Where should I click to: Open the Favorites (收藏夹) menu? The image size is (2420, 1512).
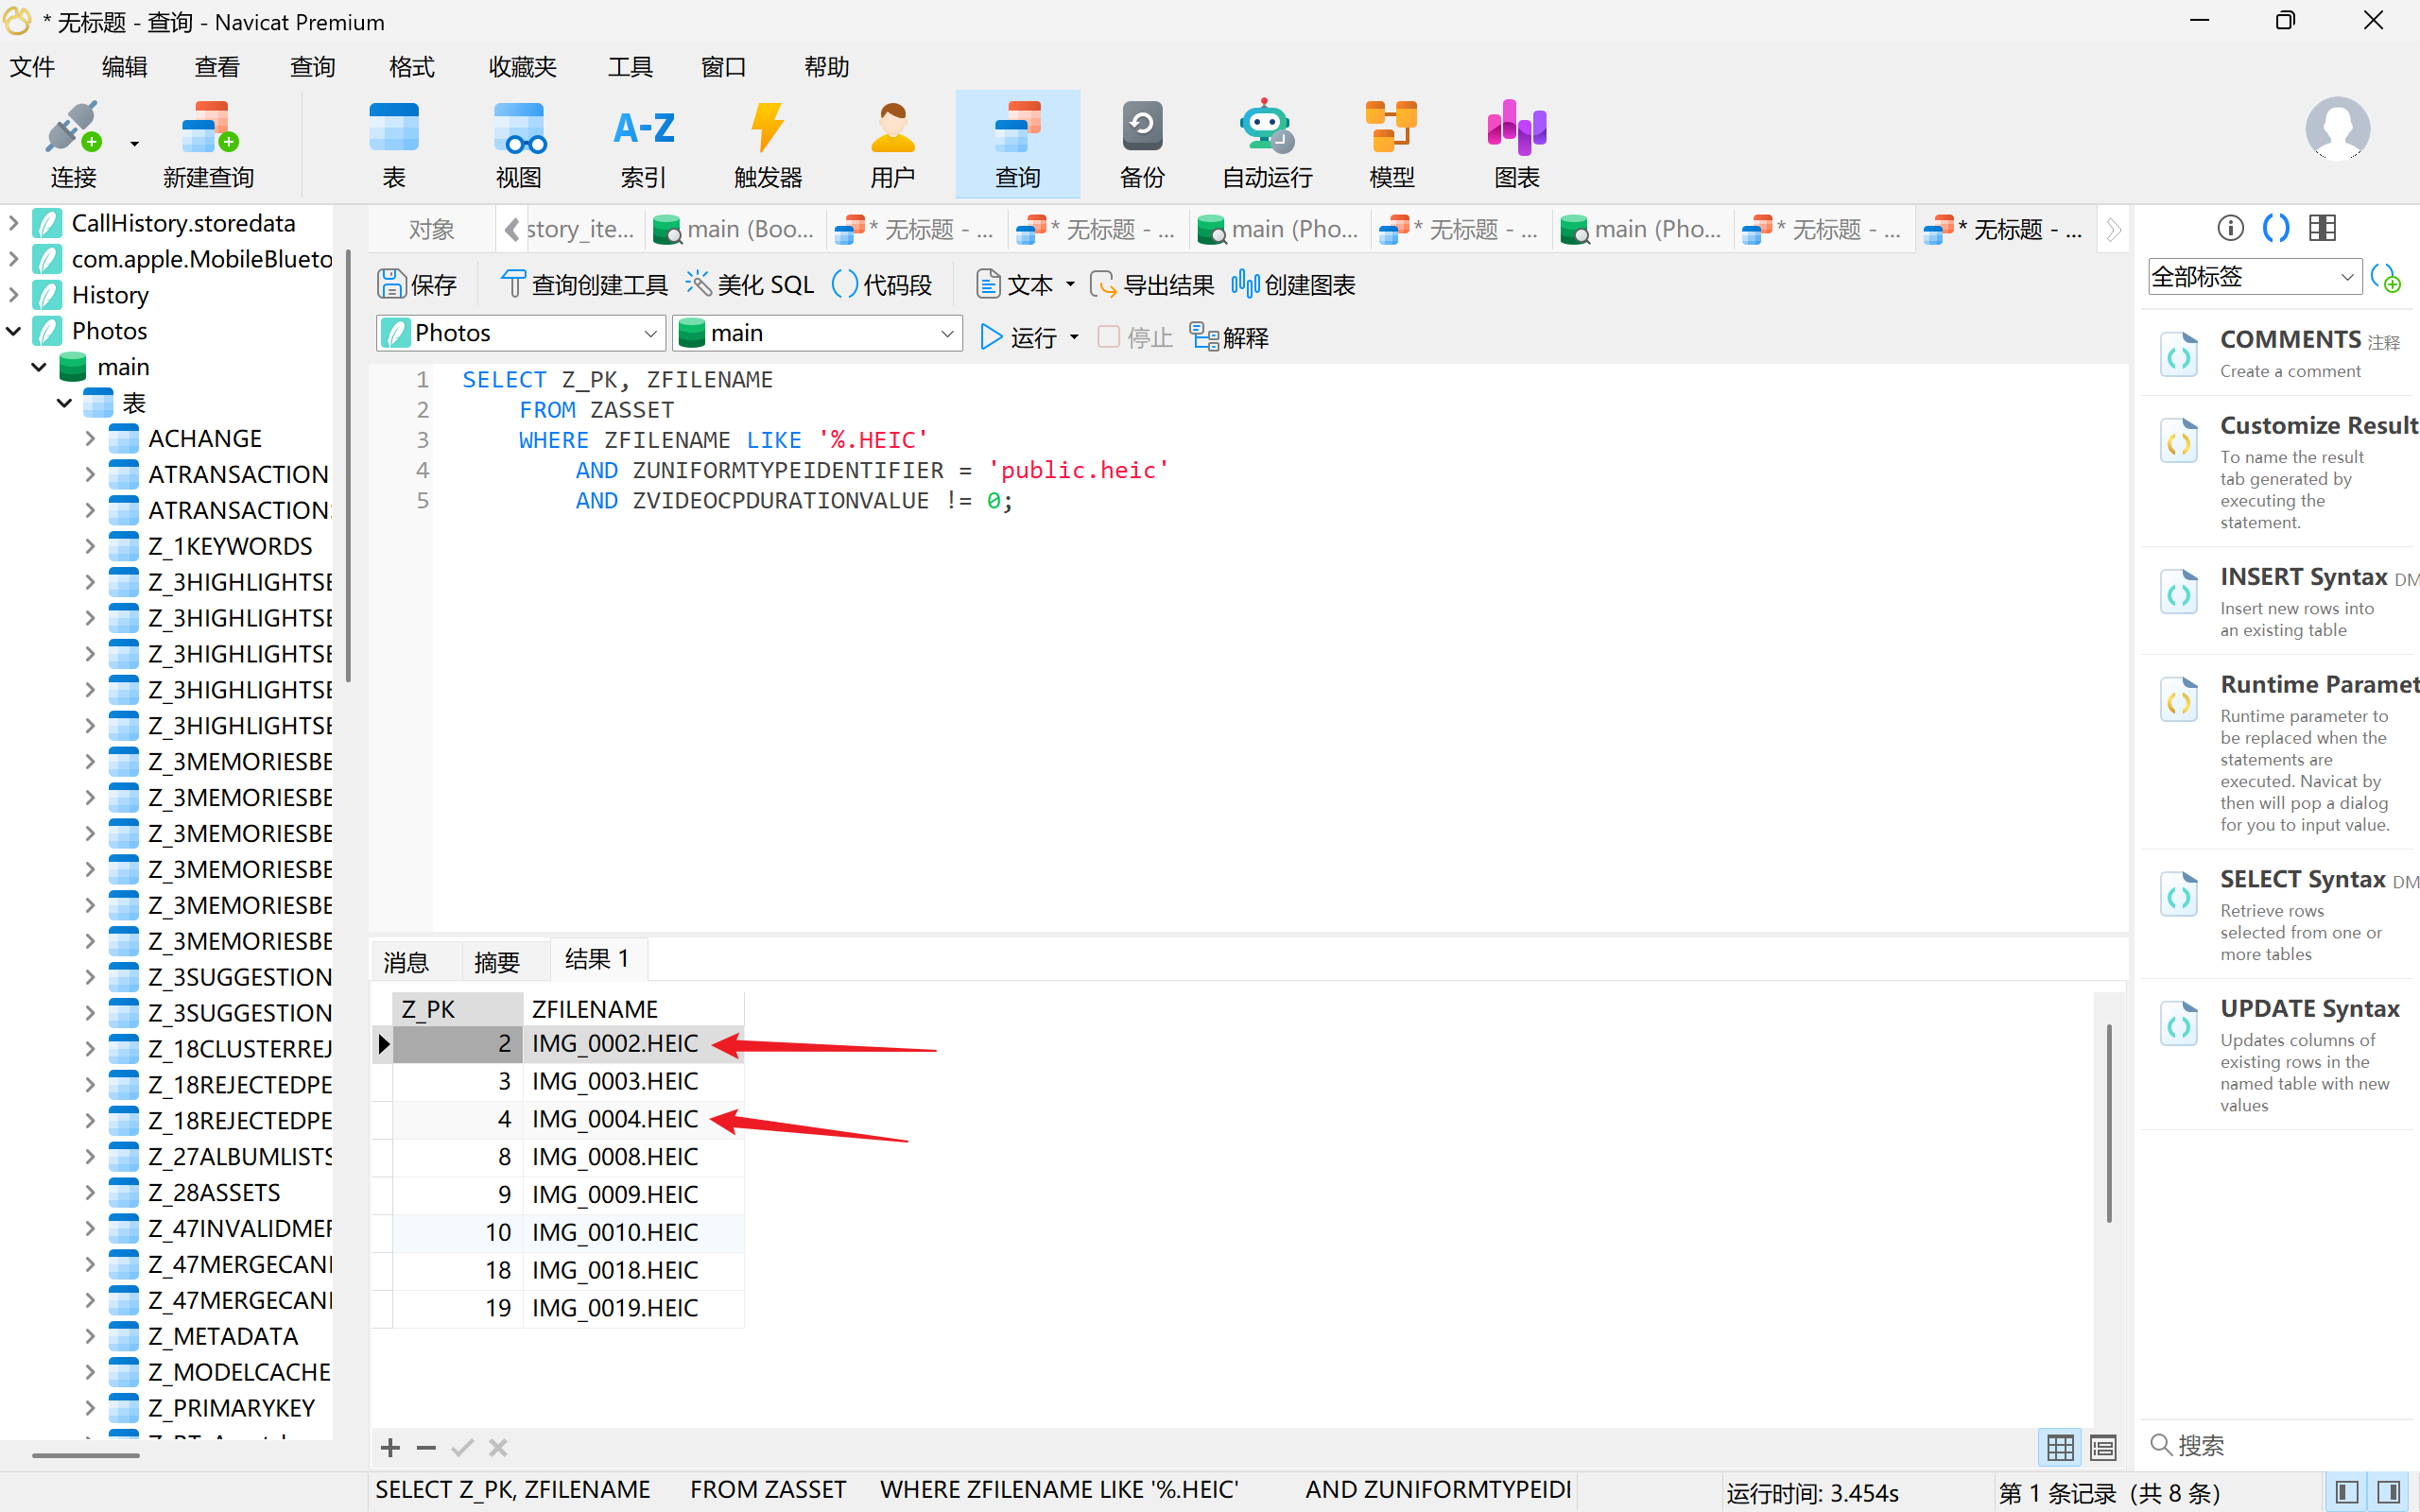tap(521, 67)
